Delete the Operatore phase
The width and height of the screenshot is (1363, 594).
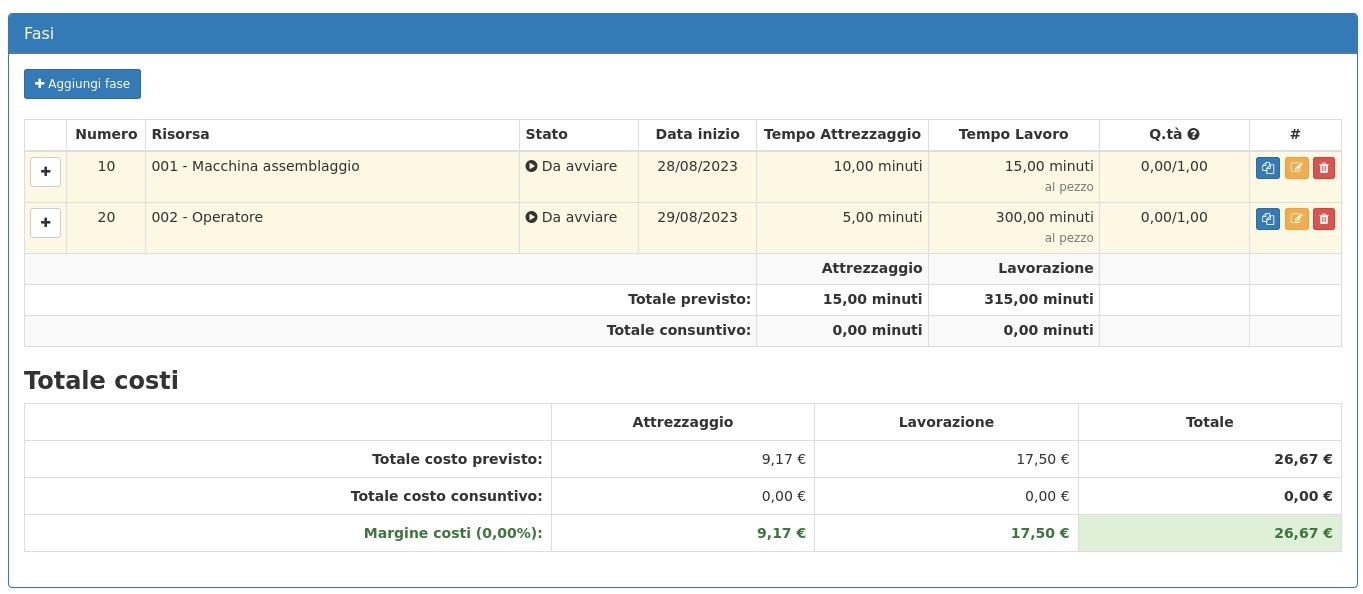(x=1324, y=219)
